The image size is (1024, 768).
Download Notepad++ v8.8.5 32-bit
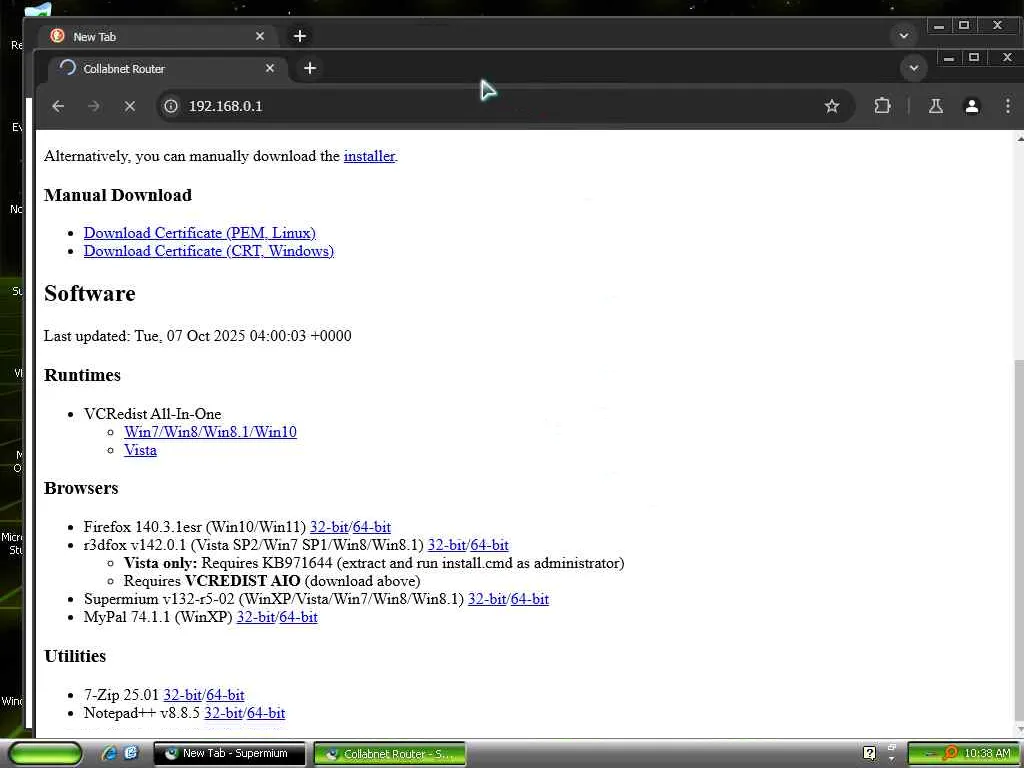tap(223, 714)
